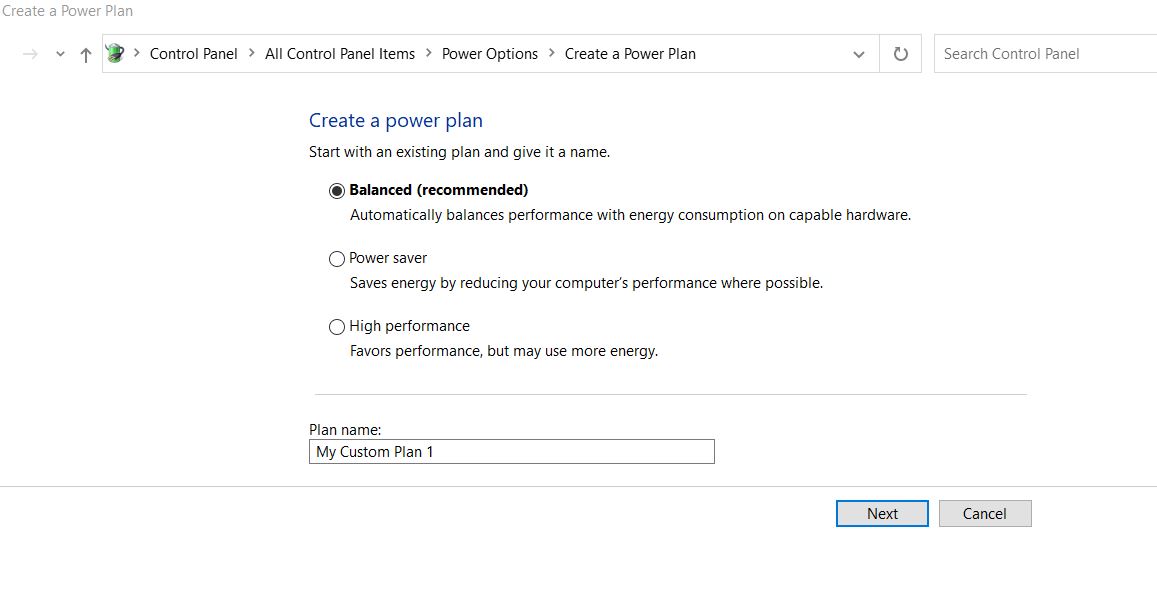Select the Balanced (recommended) radio button
The width and height of the screenshot is (1157, 597).
[x=336, y=191]
